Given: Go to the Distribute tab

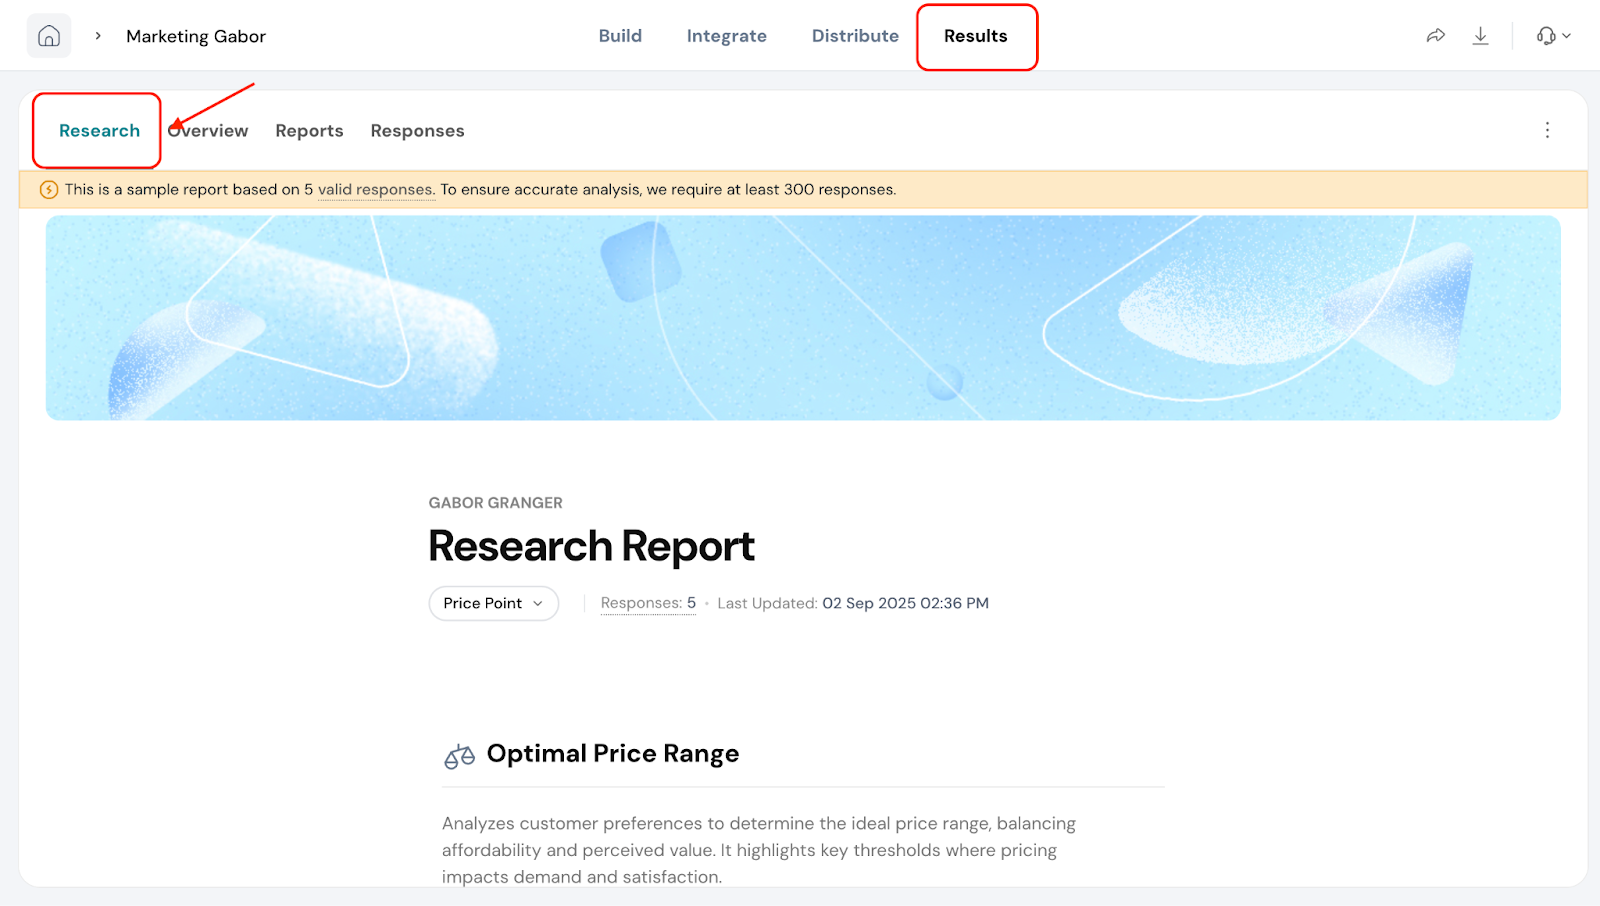Looking at the screenshot, I should [x=855, y=36].
